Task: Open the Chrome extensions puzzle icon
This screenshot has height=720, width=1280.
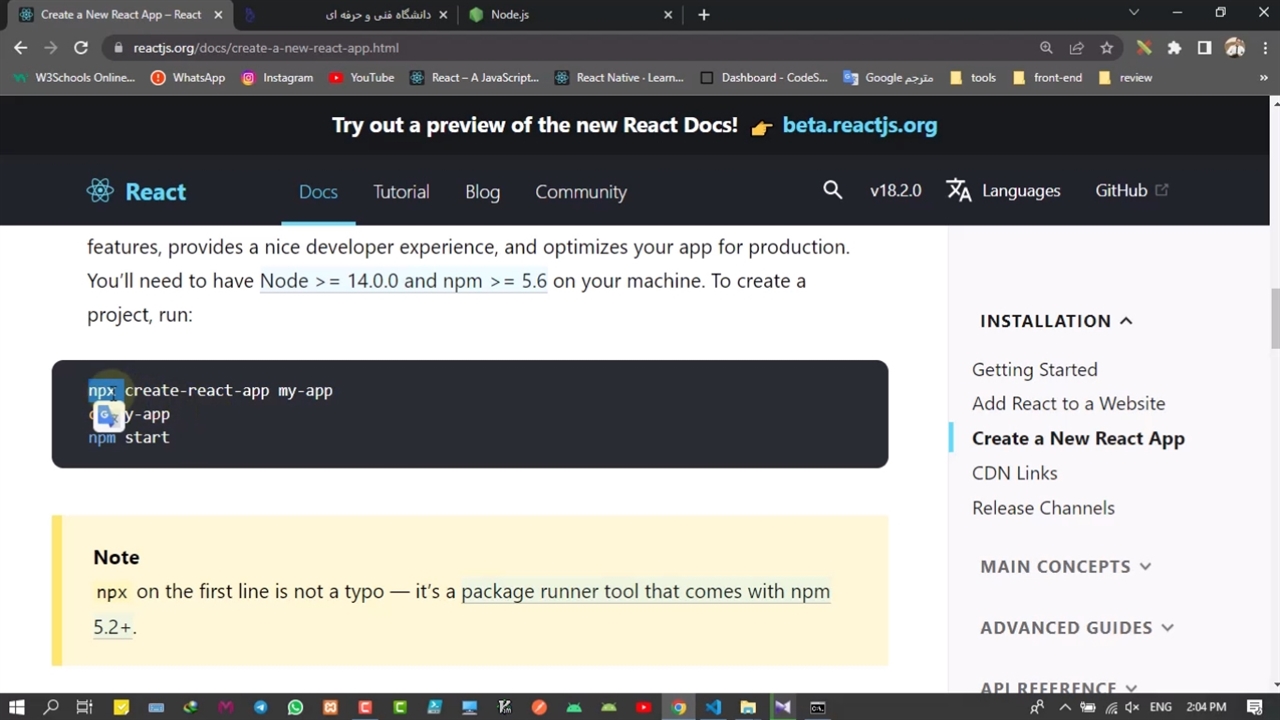Action: (x=1174, y=47)
